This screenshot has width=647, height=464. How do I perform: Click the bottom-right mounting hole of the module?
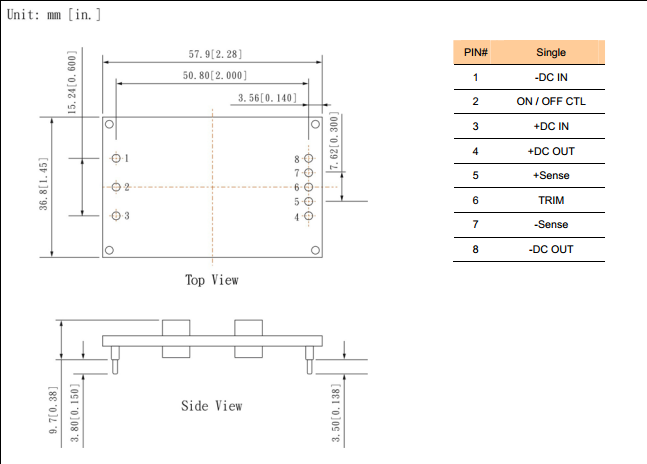pyautogui.click(x=315, y=249)
